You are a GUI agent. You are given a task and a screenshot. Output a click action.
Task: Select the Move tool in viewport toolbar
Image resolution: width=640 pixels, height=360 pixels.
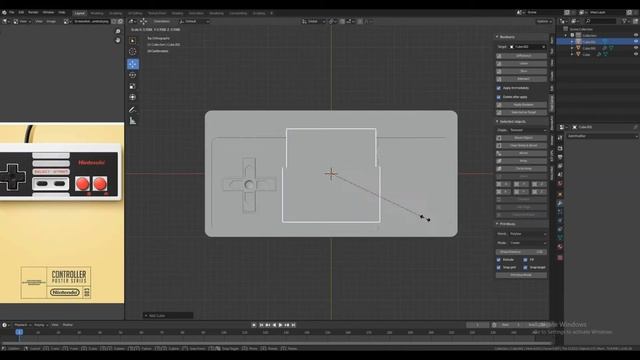pos(133,64)
